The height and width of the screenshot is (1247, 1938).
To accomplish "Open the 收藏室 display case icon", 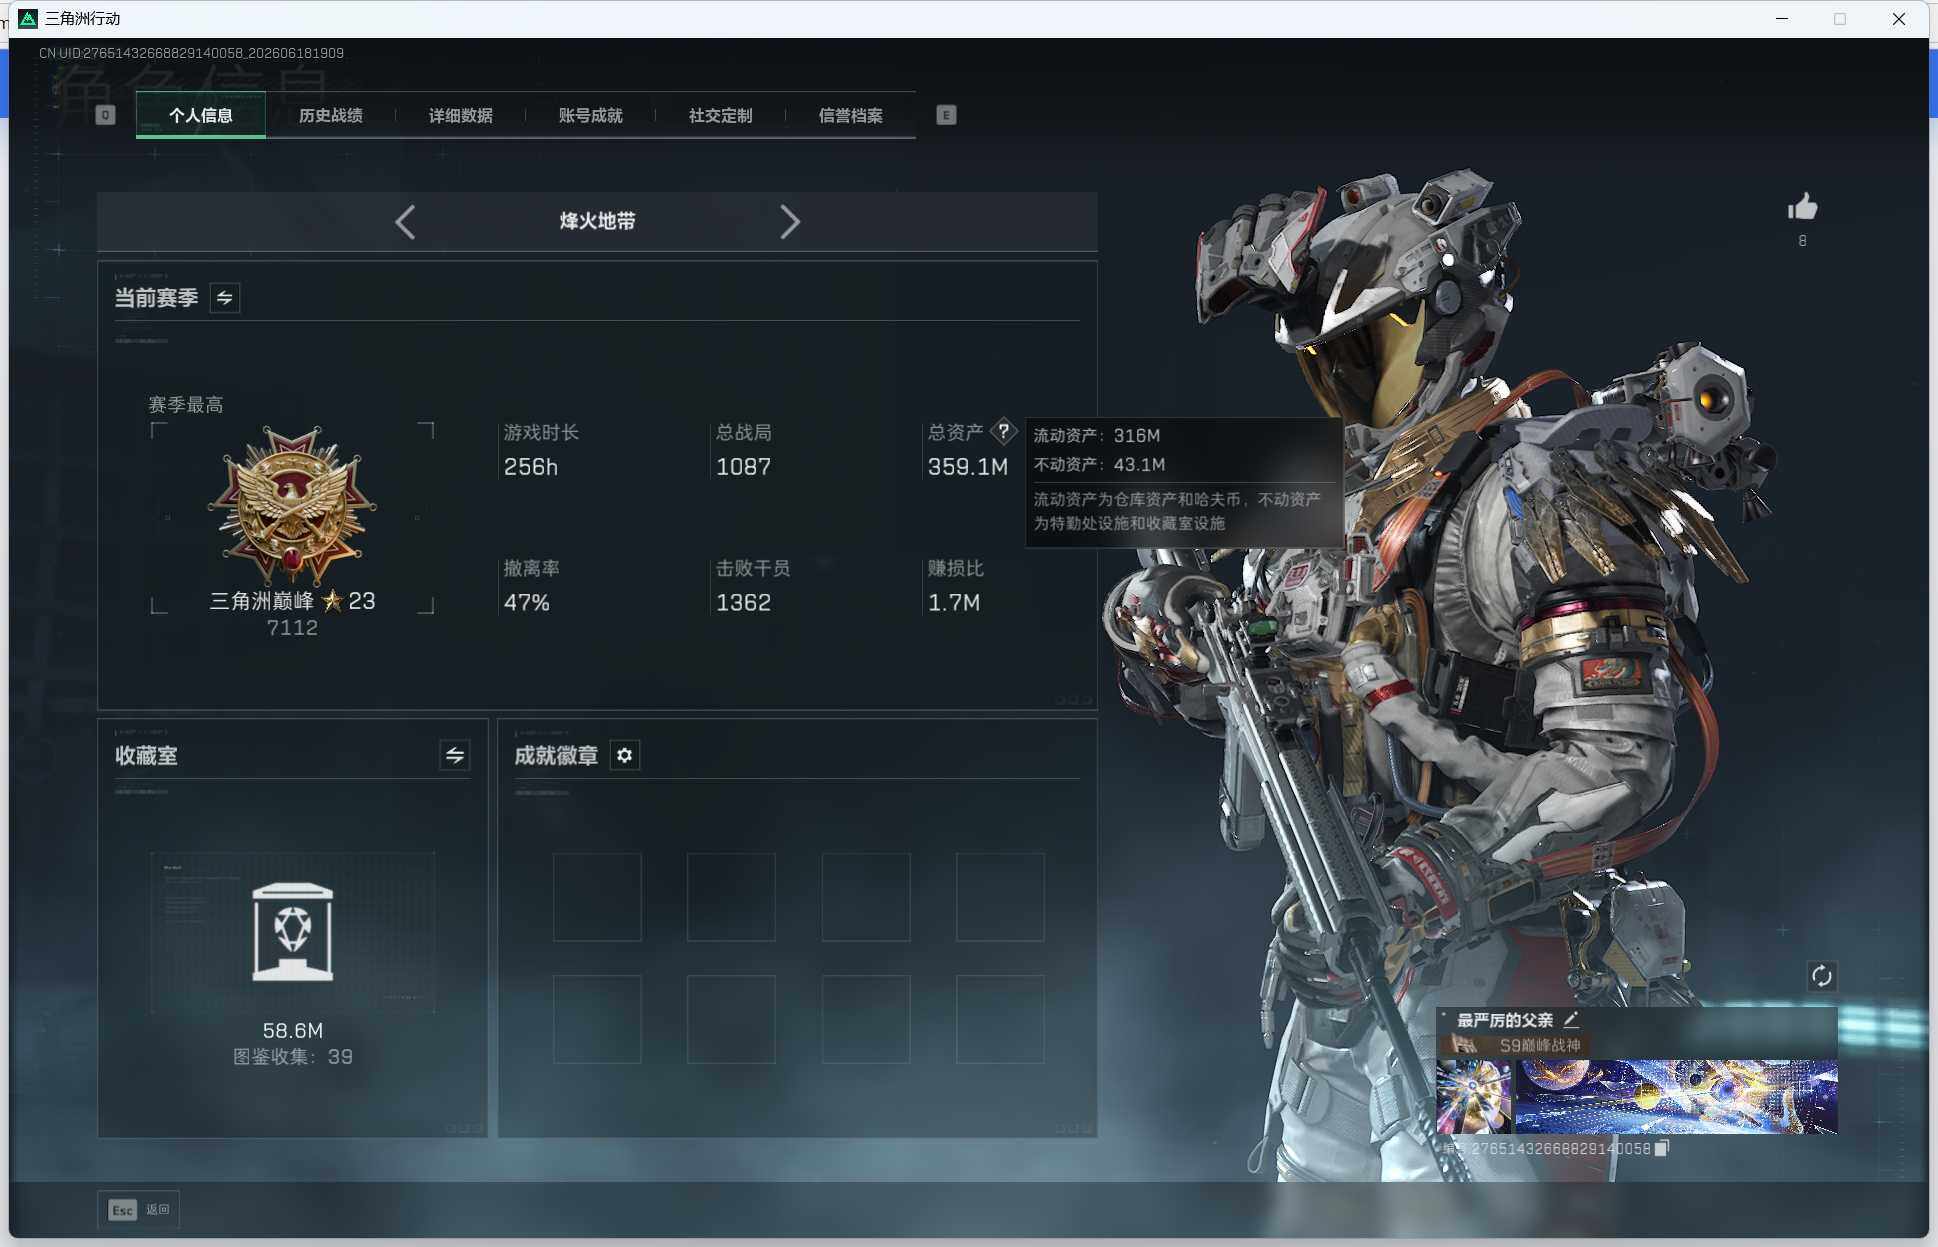I will coord(293,932).
